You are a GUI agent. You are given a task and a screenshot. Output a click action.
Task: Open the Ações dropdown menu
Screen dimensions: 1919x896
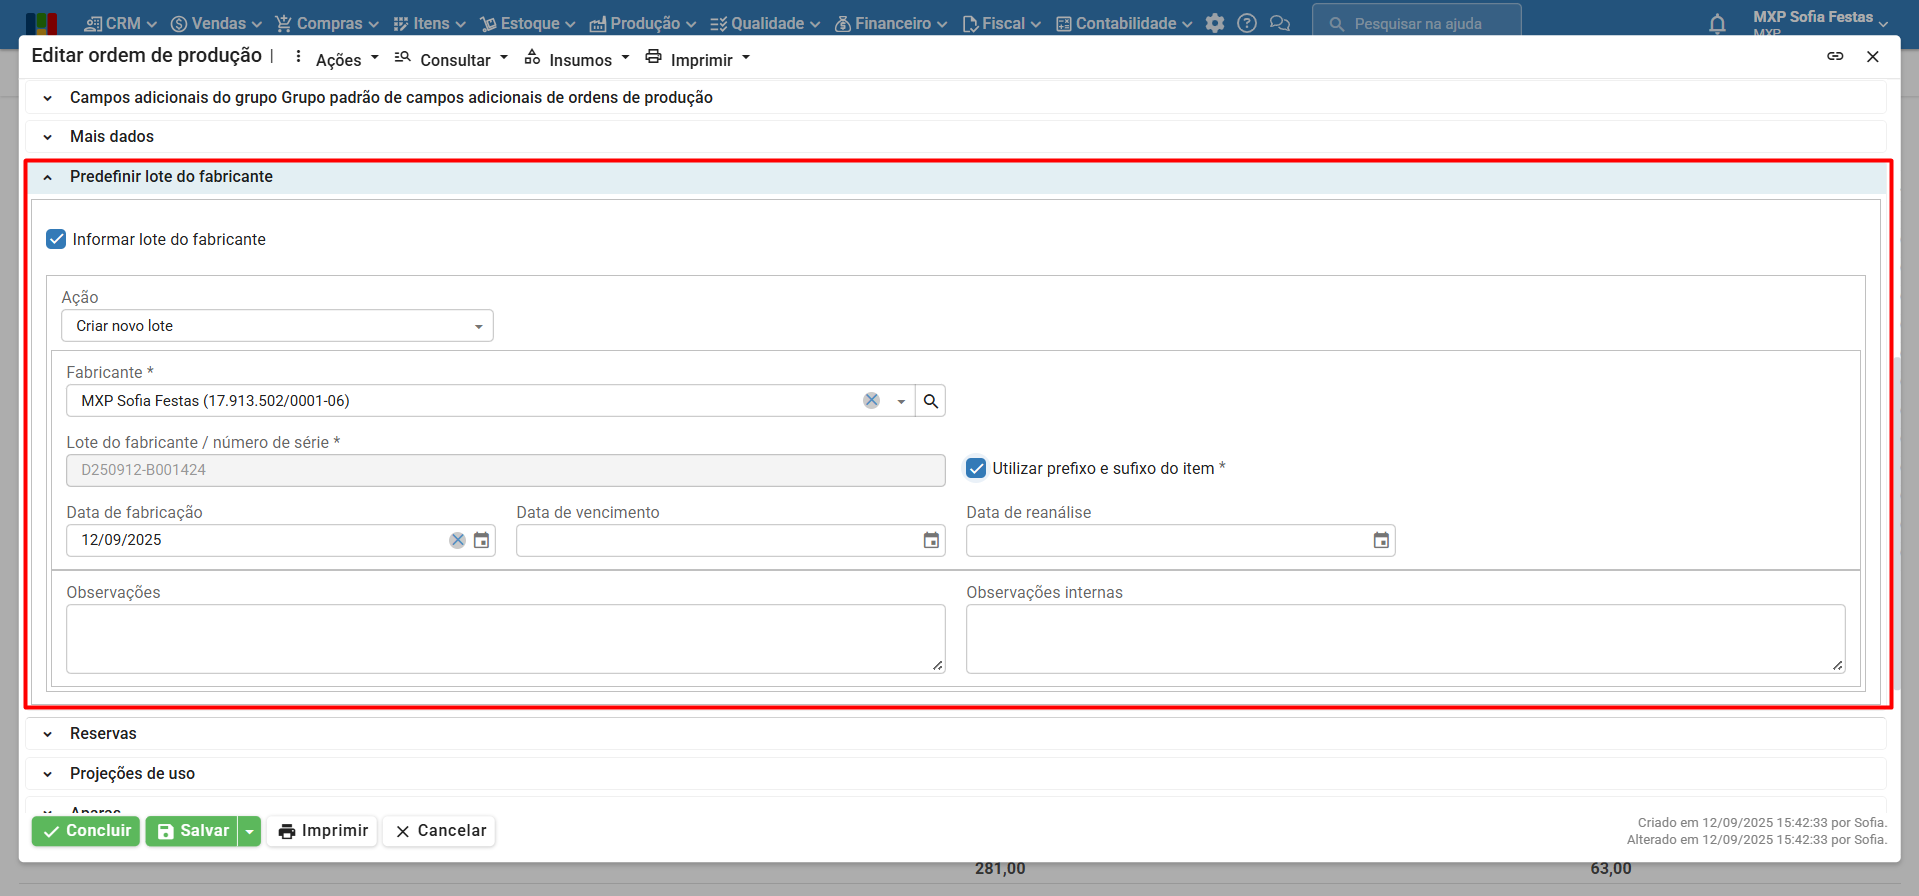347,59
